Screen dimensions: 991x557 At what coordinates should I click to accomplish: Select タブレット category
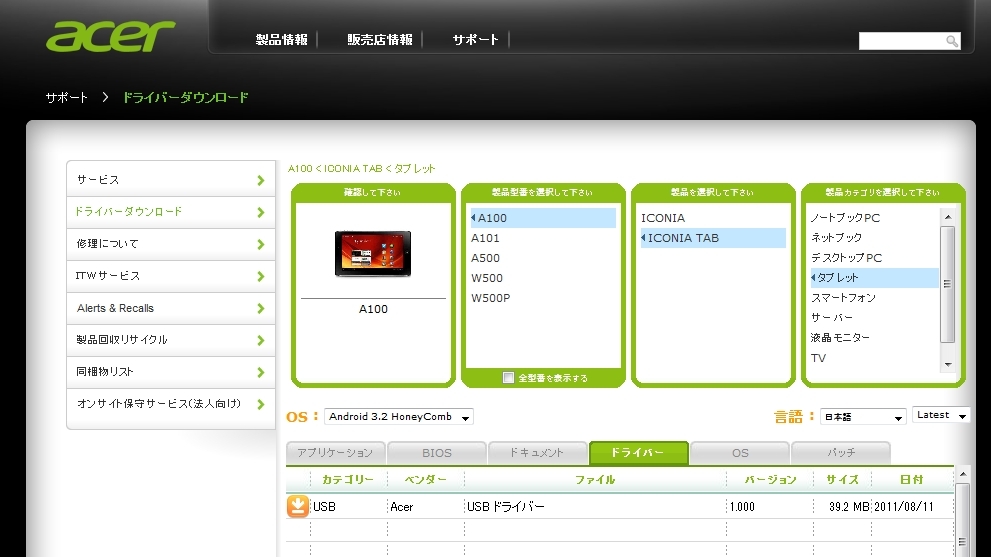[x=874, y=278]
